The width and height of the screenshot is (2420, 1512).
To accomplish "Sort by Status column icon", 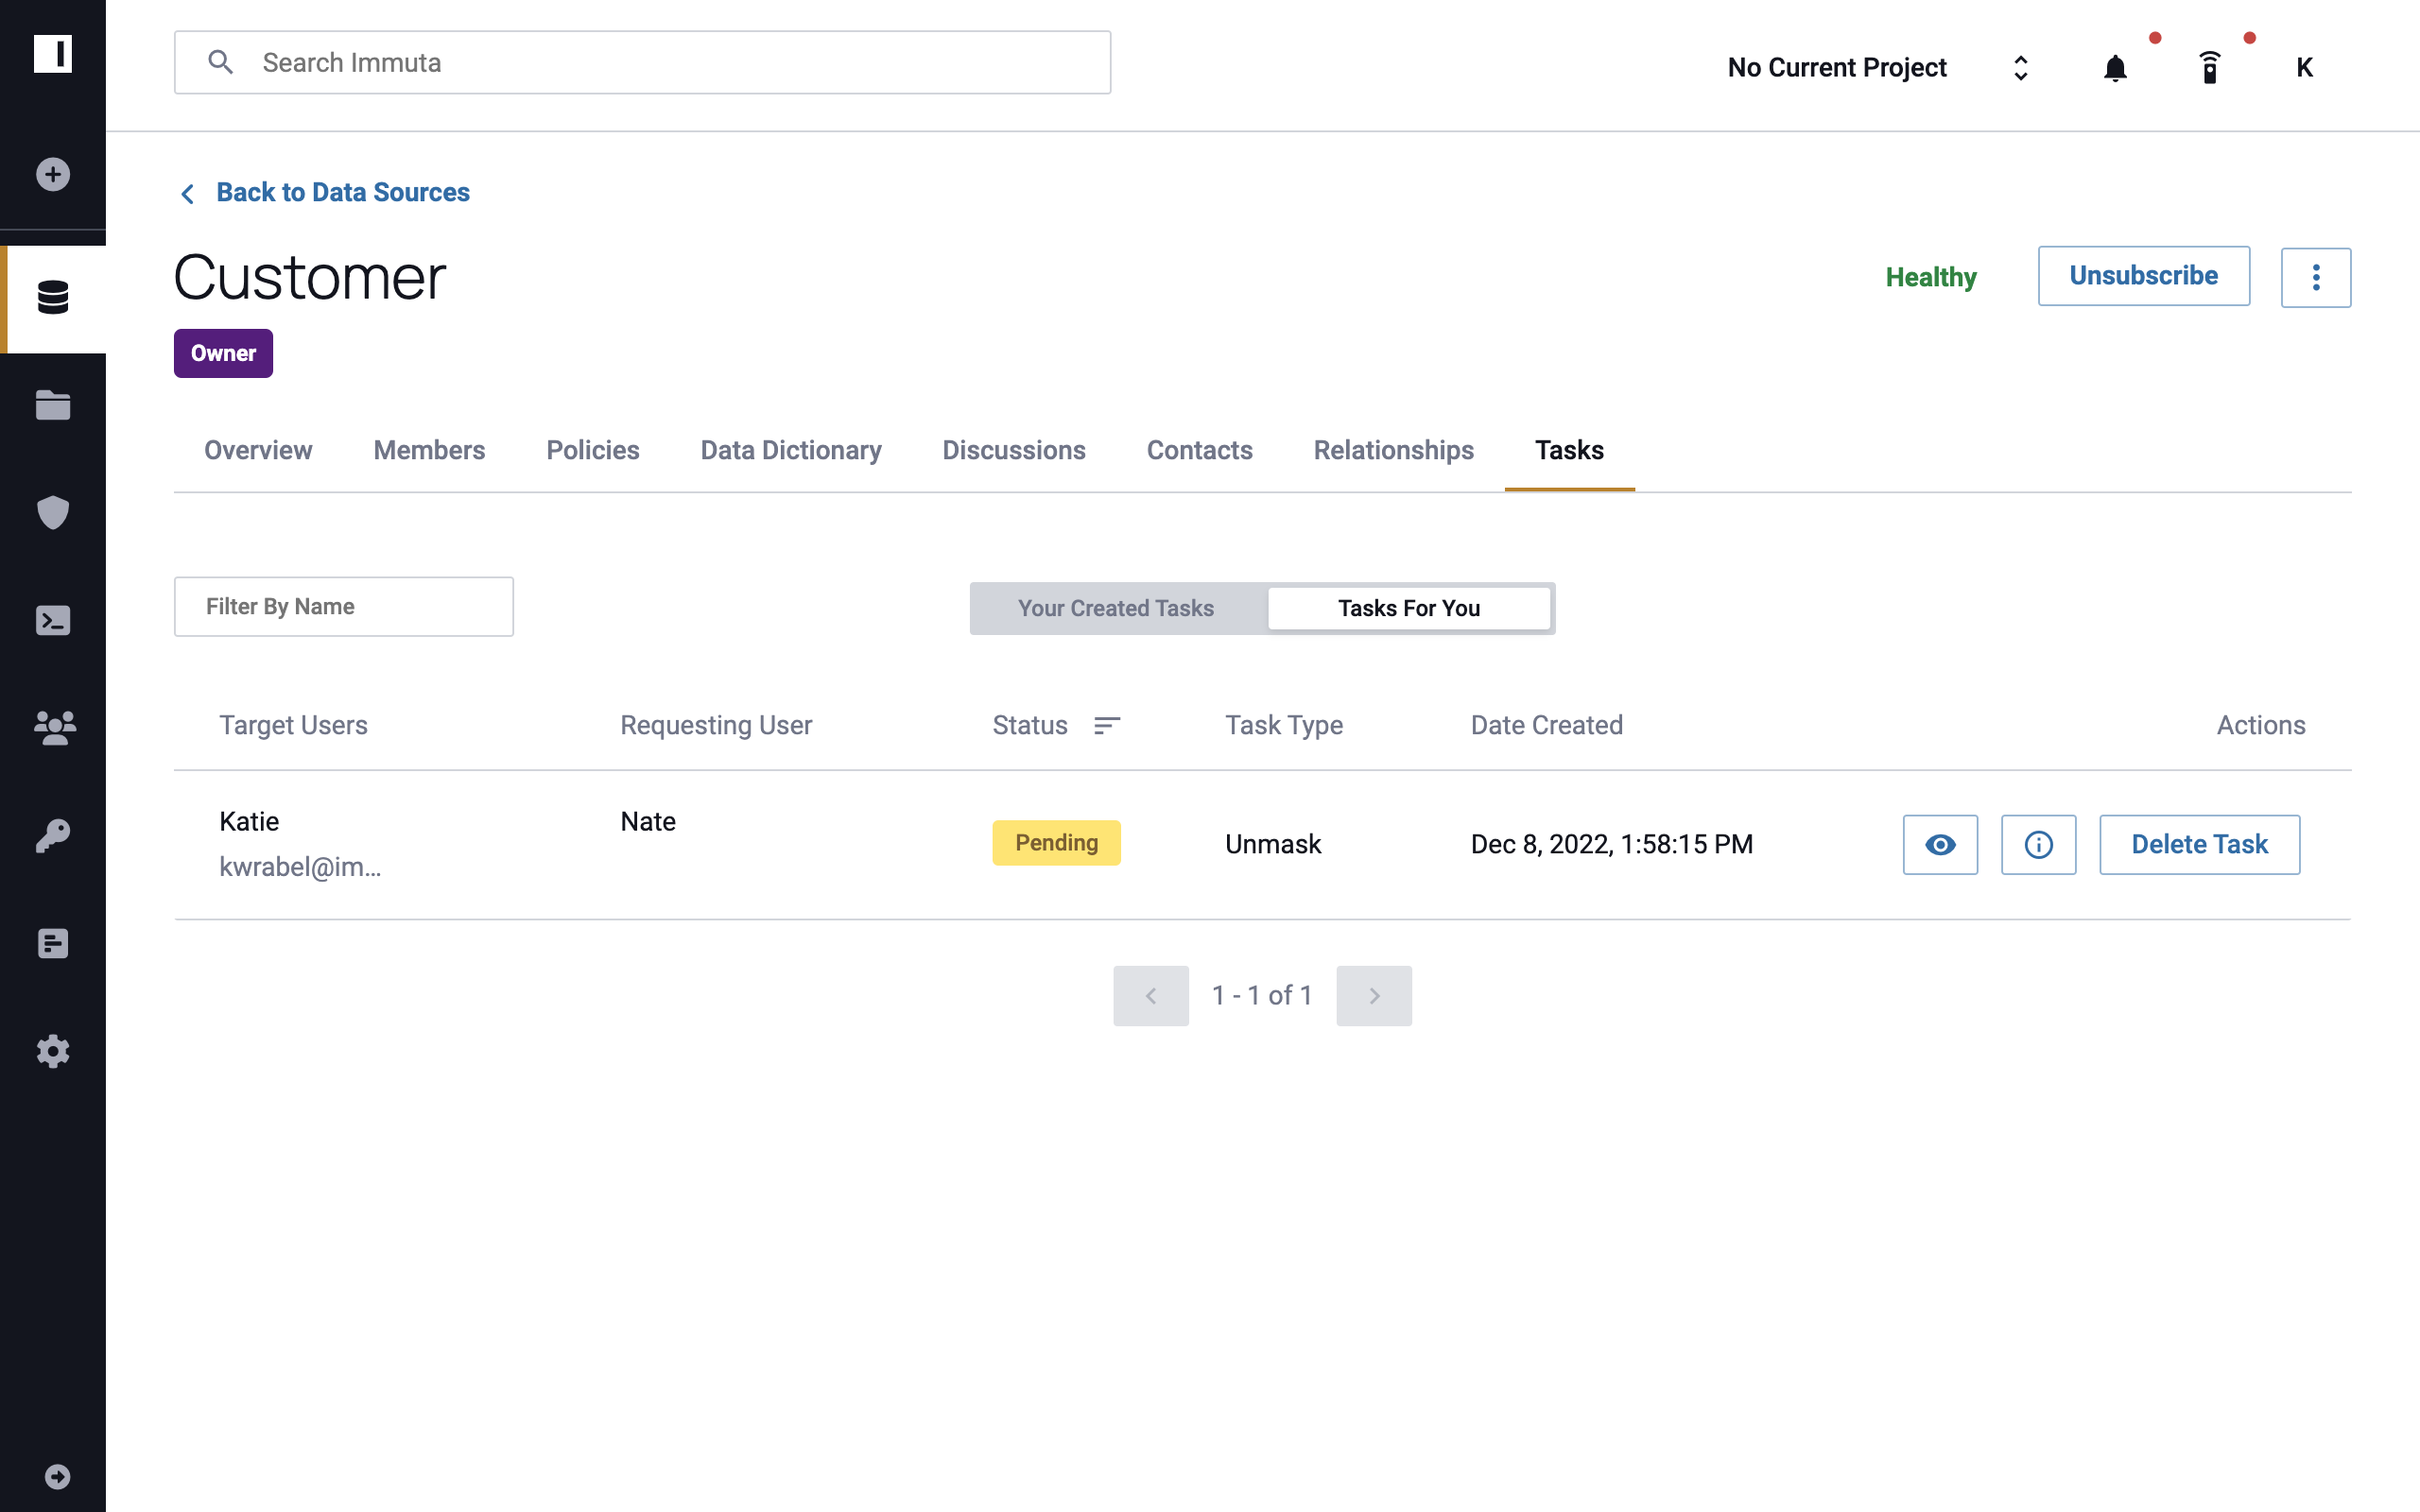I will coord(1106,725).
